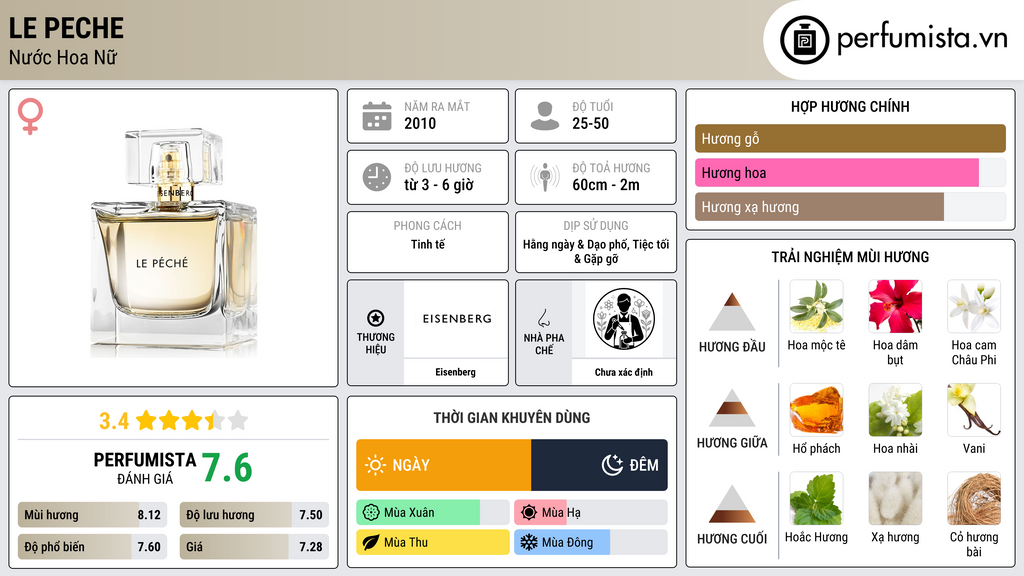Click the LE PECHE title text

pos(66,28)
